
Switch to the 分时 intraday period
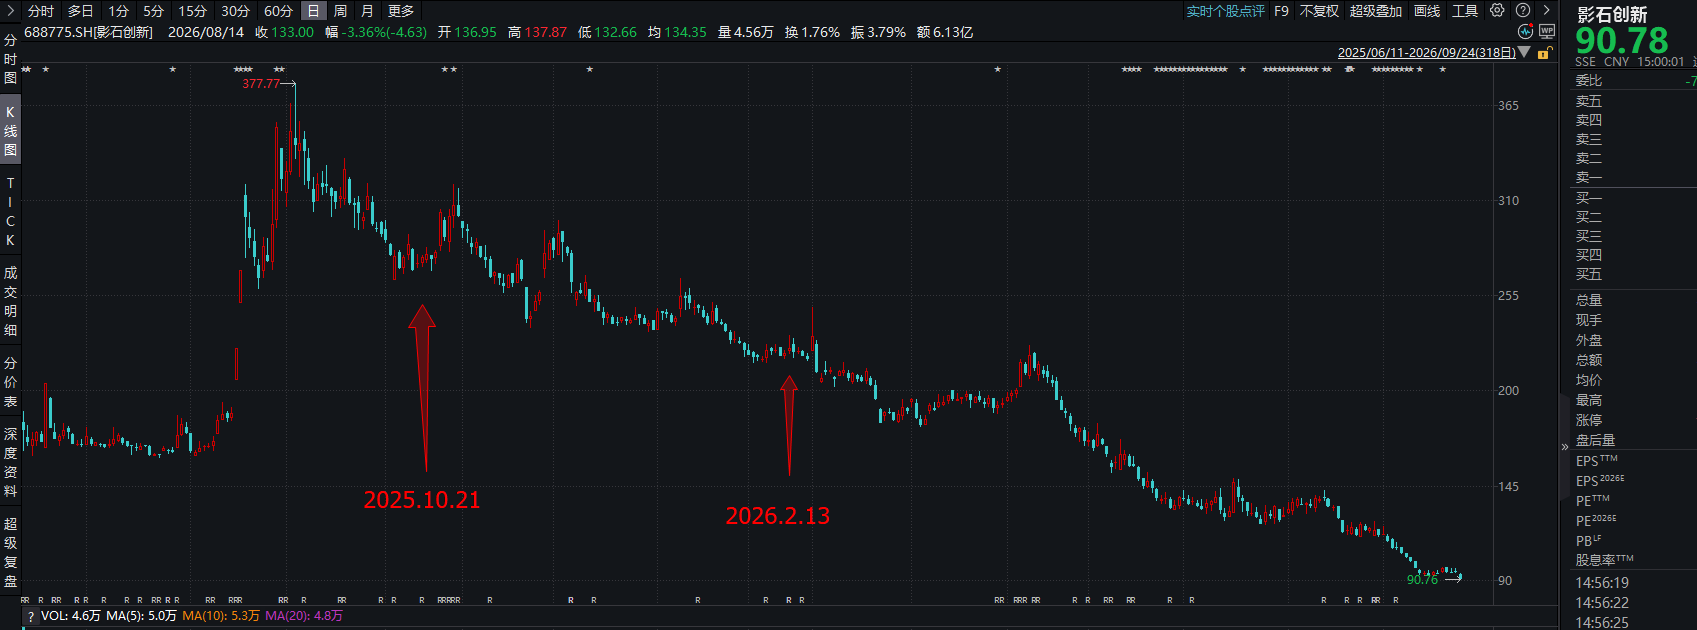tap(41, 11)
